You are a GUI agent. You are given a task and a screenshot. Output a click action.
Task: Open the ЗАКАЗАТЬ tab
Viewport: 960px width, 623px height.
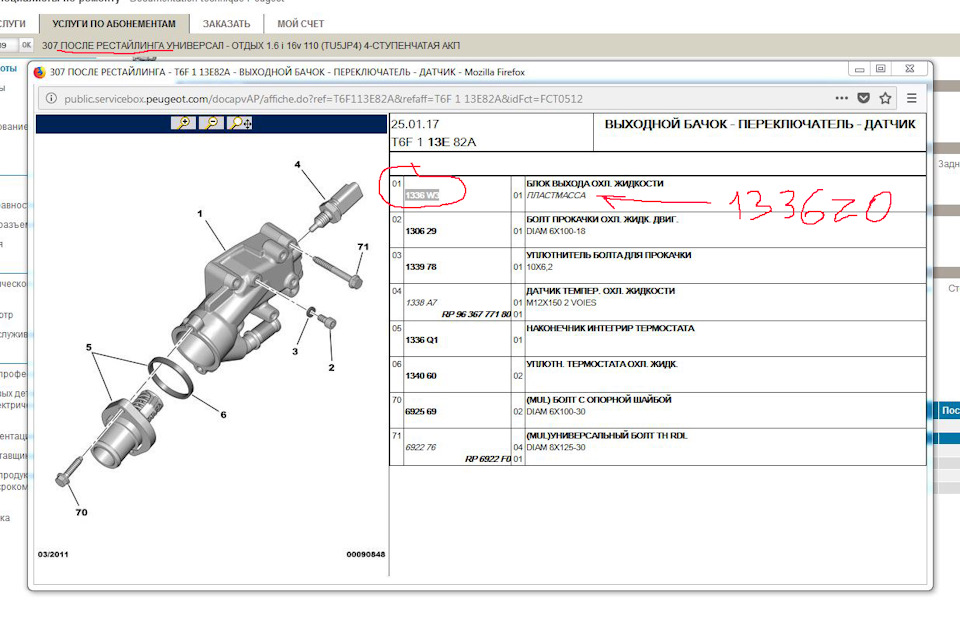[227, 24]
